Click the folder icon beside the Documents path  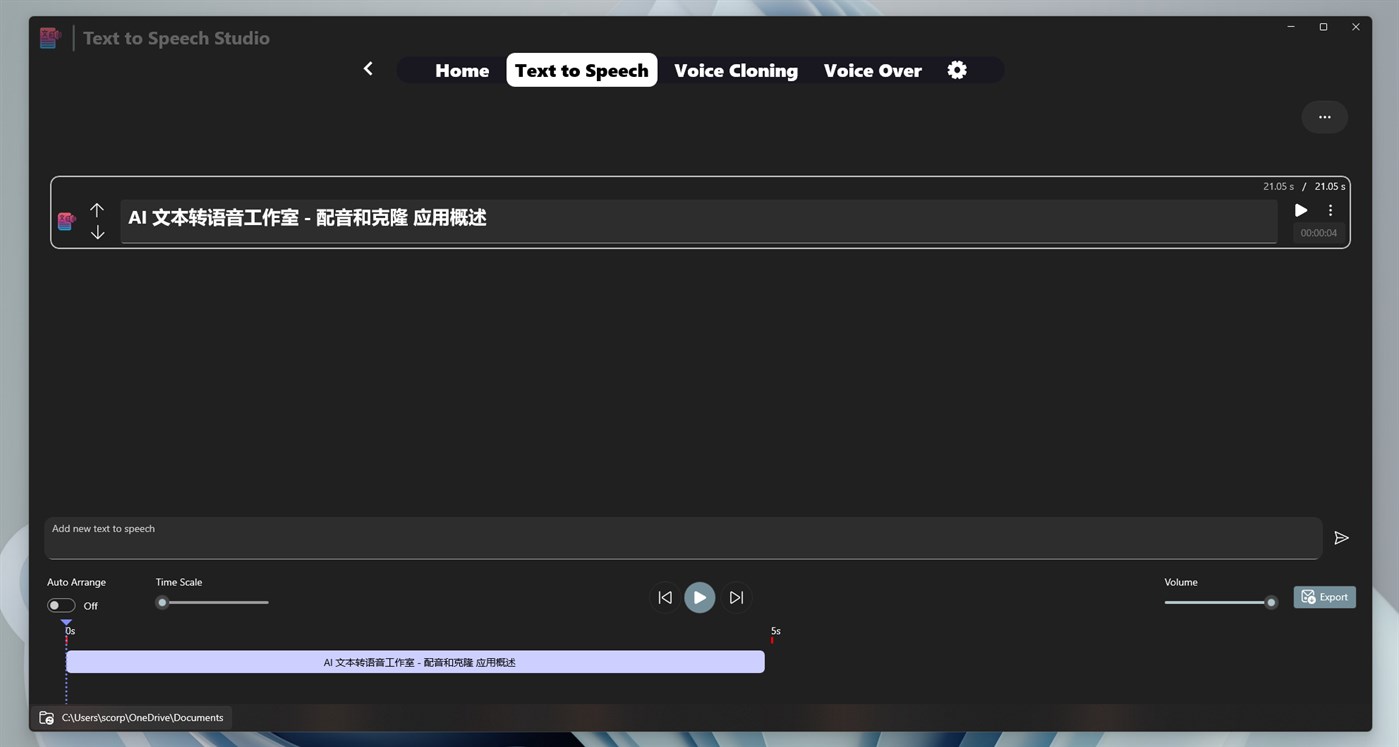[x=46, y=717]
